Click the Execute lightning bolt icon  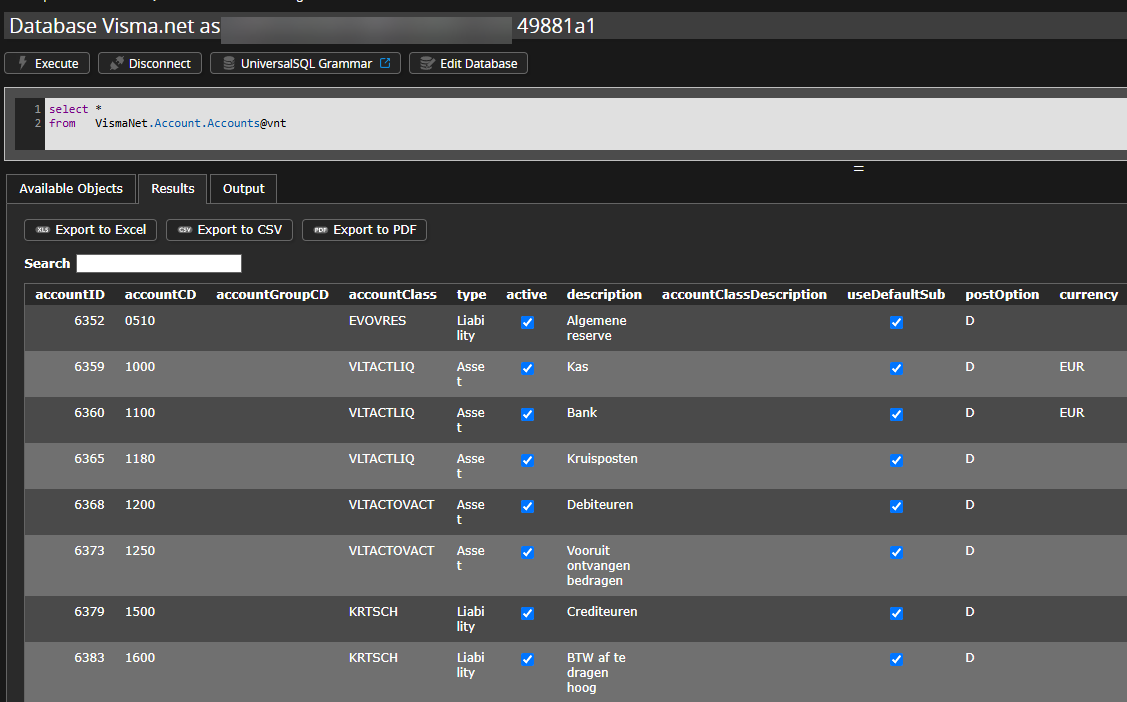(x=22, y=63)
